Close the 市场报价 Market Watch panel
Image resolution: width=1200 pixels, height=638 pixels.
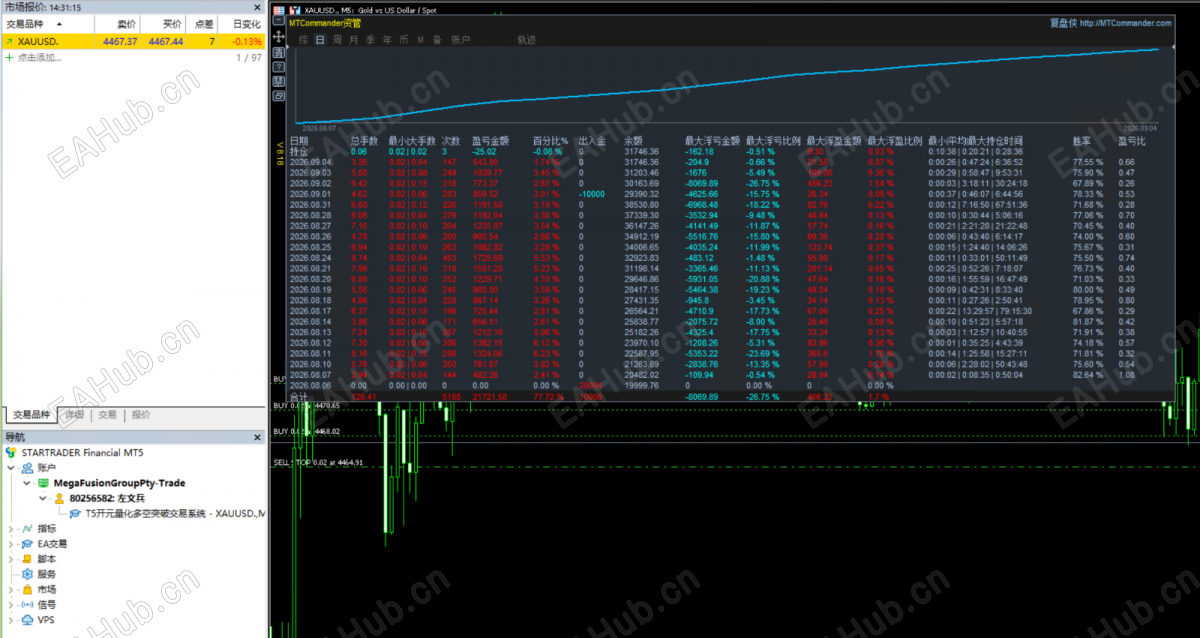click(259, 7)
